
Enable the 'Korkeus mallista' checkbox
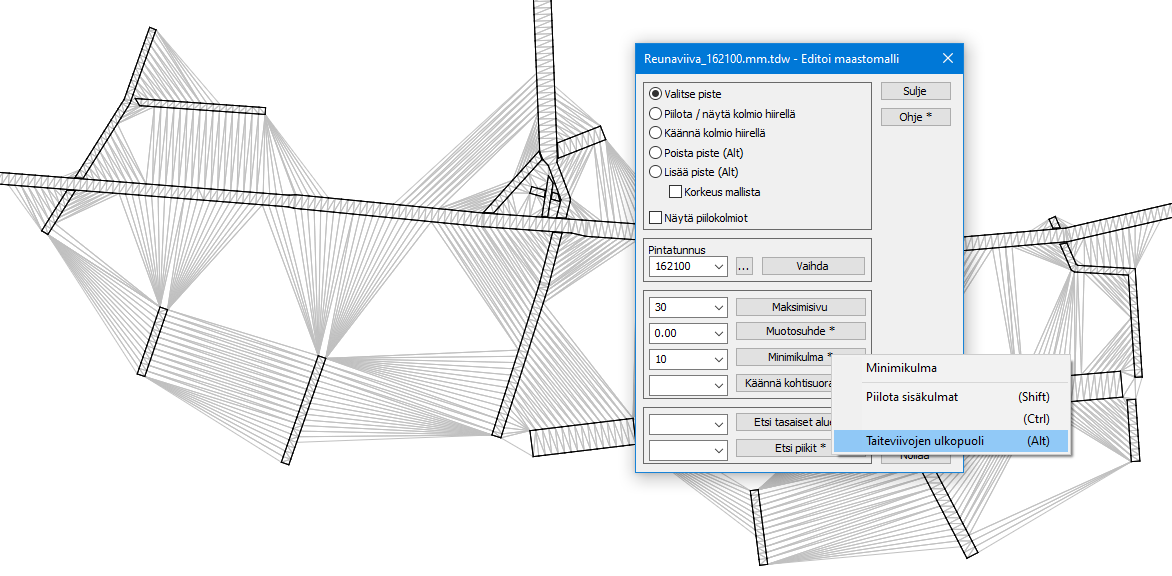click(676, 192)
